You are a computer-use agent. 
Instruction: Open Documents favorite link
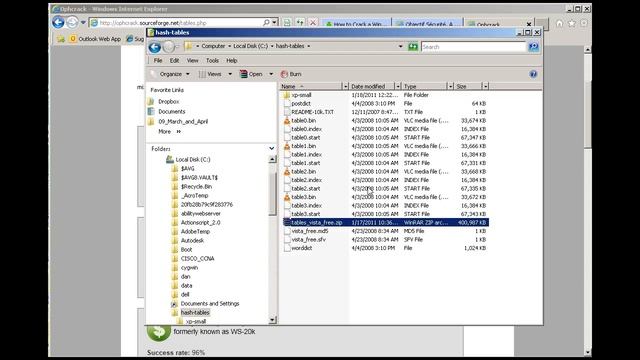[171, 111]
